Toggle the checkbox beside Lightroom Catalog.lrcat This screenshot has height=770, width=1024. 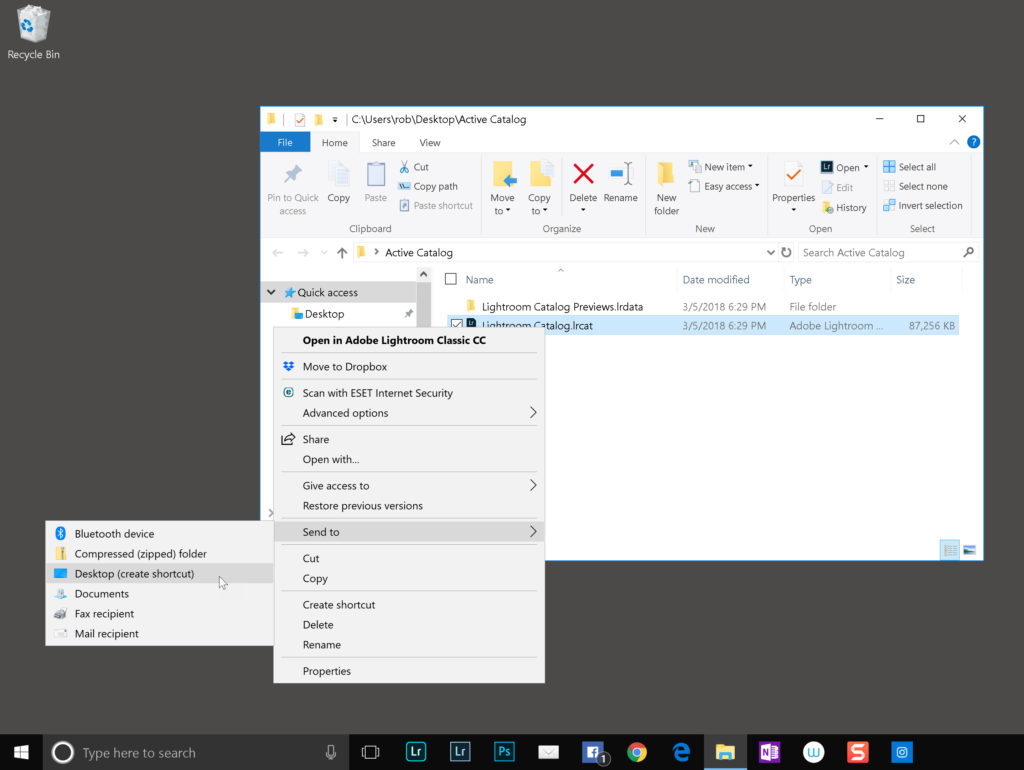456,325
